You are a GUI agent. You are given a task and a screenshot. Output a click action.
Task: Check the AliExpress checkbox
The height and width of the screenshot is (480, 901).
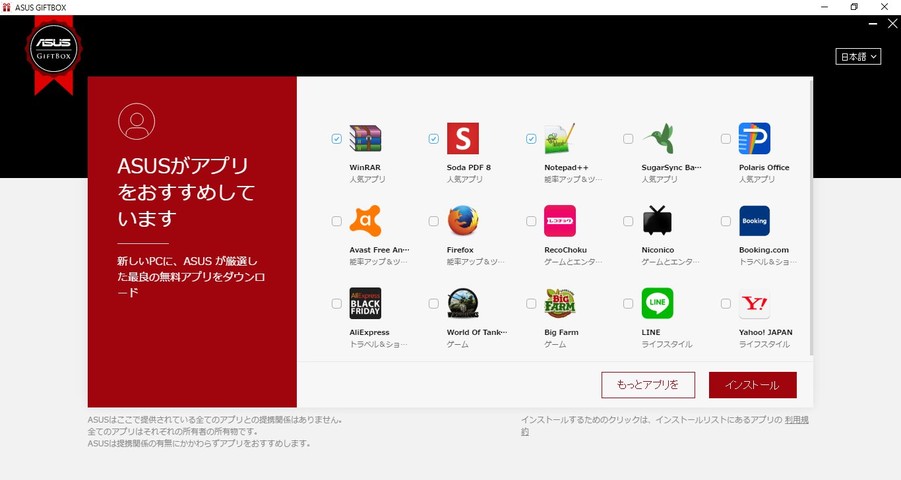[x=337, y=304]
